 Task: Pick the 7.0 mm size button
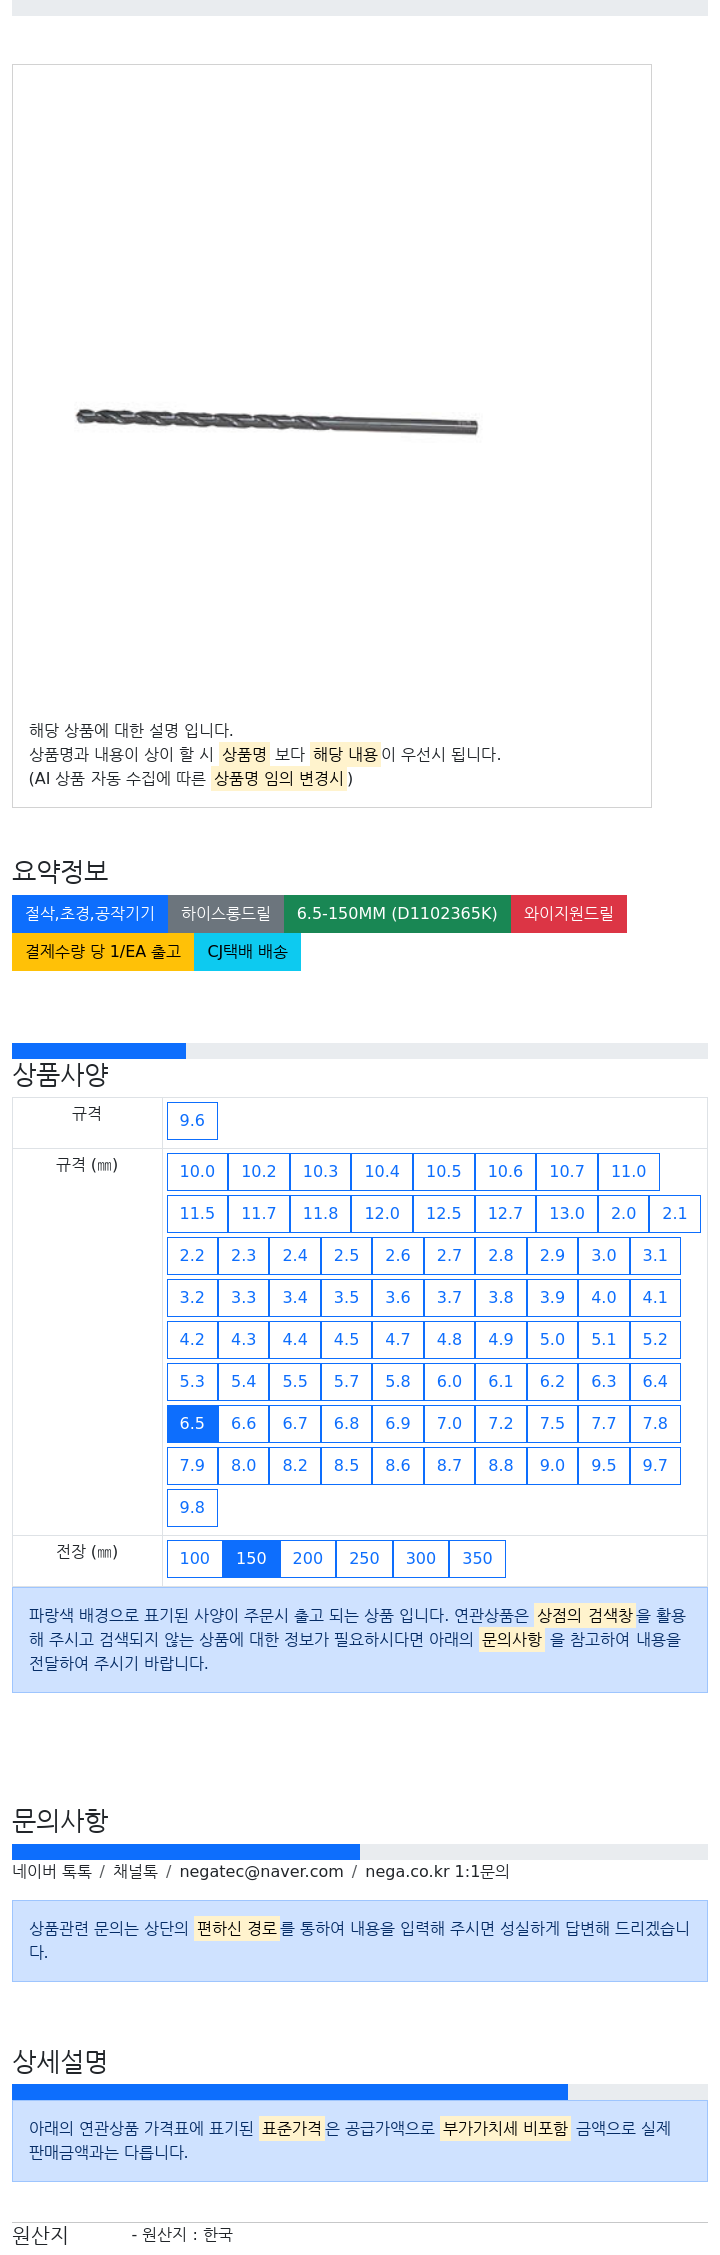pyautogui.click(x=449, y=1423)
